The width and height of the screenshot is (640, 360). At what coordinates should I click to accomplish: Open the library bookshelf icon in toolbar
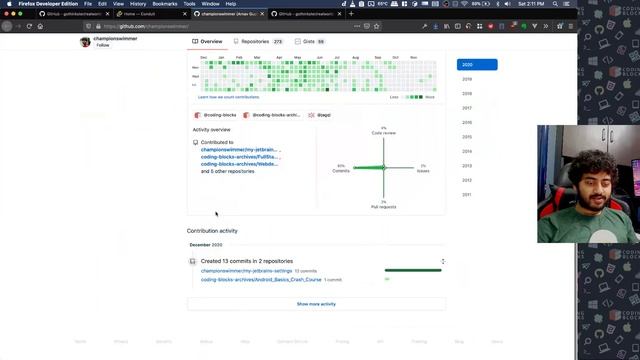[447, 26]
